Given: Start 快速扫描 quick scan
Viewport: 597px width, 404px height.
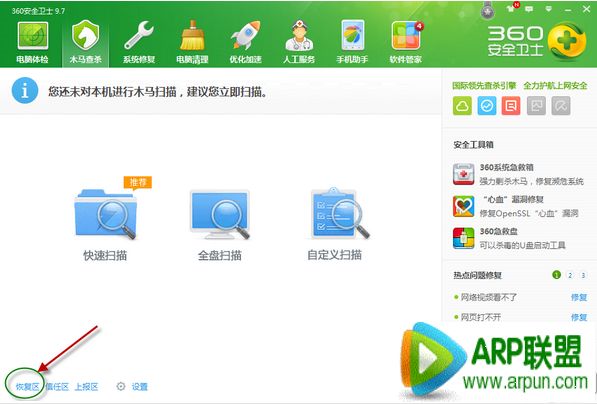Looking at the screenshot, I should click(x=105, y=220).
